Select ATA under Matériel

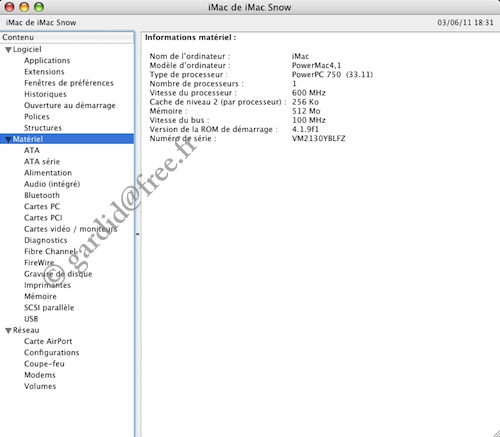(x=32, y=150)
